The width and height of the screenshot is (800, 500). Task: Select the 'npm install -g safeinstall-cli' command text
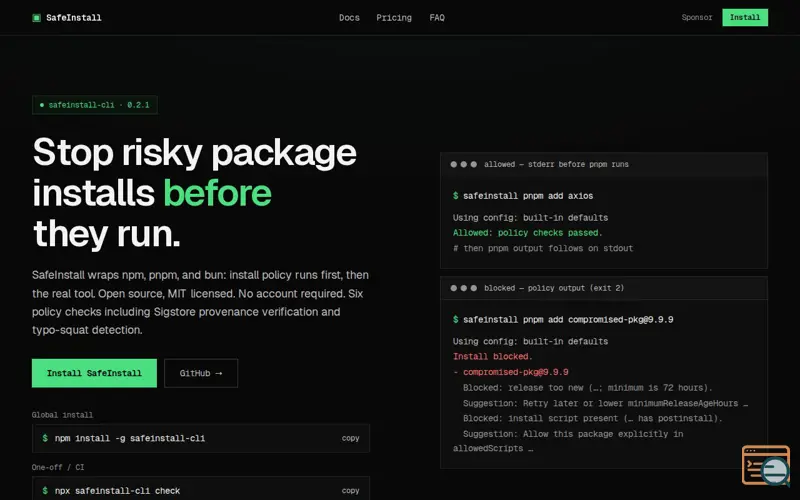[130, 438]
